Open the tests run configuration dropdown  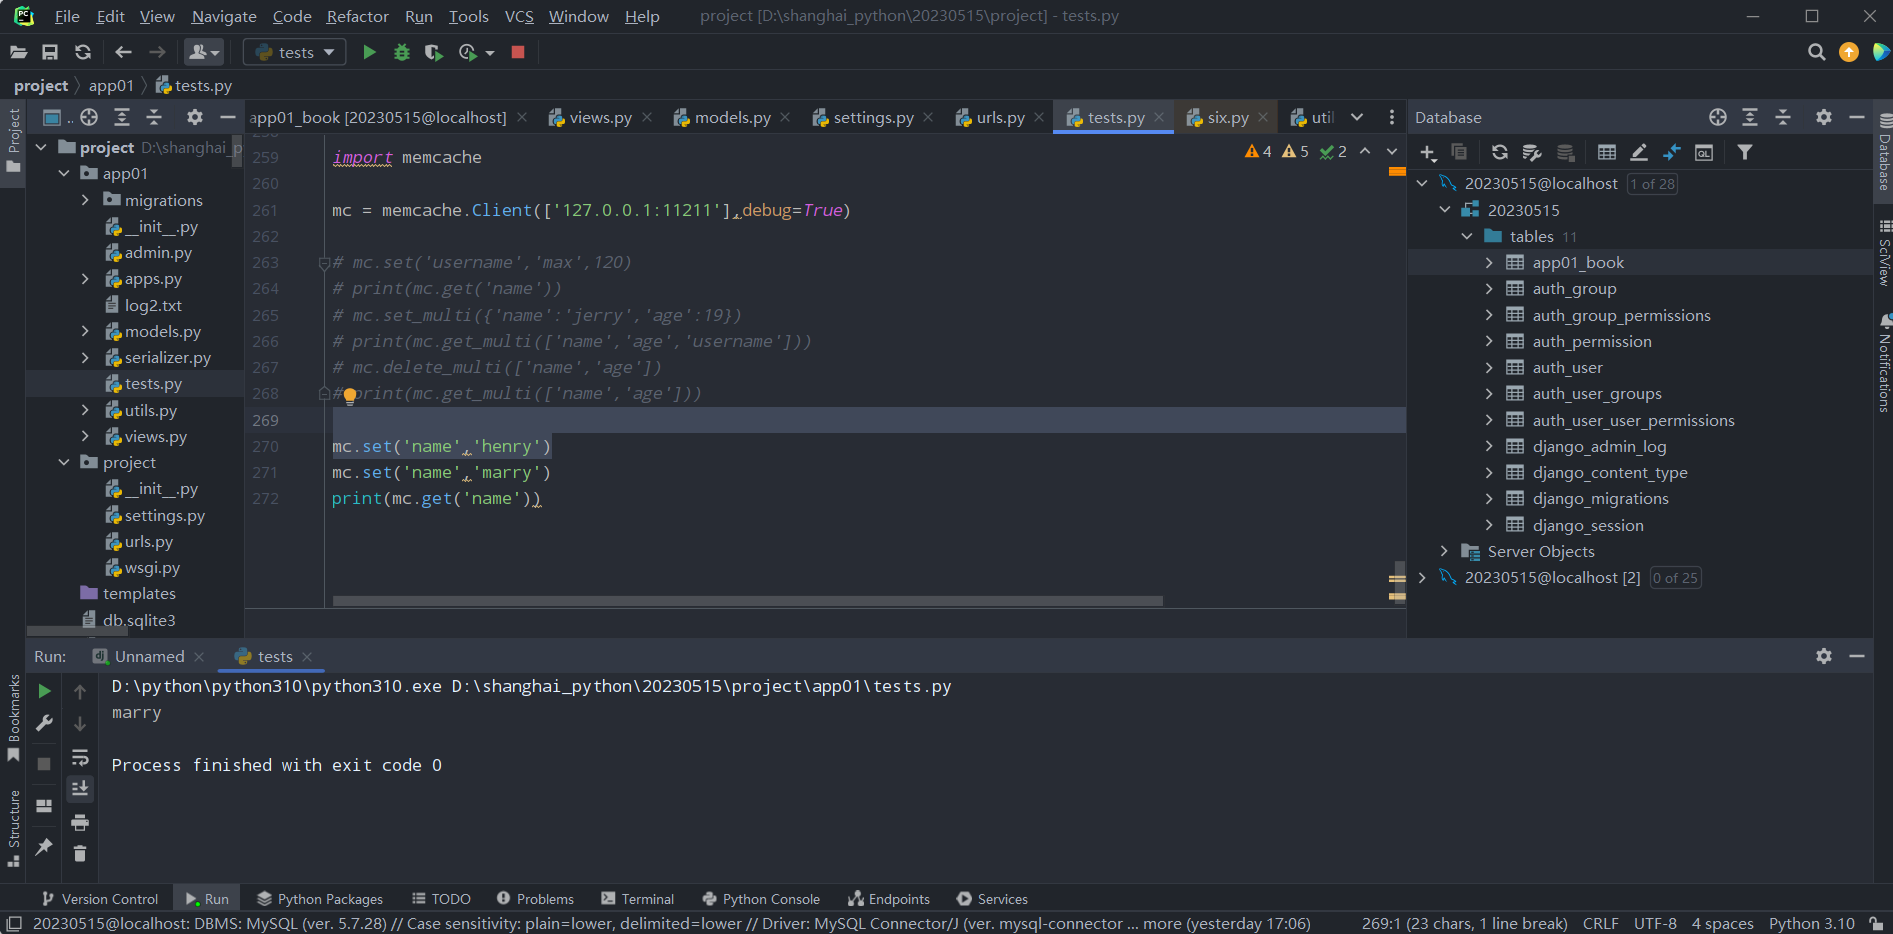coord(295,52)
